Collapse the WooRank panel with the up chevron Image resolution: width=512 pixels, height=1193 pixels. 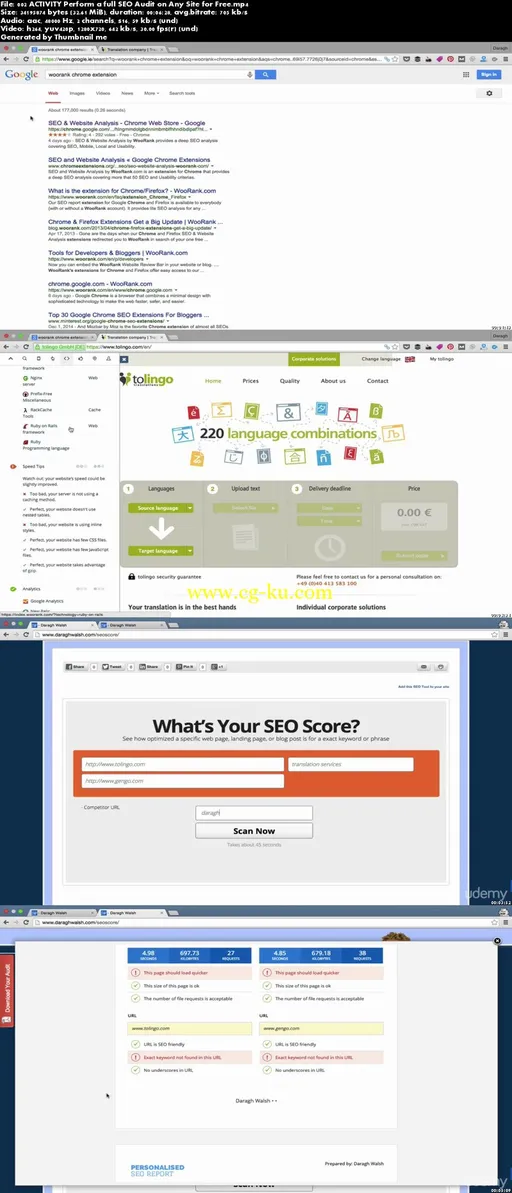click(11, 358)
